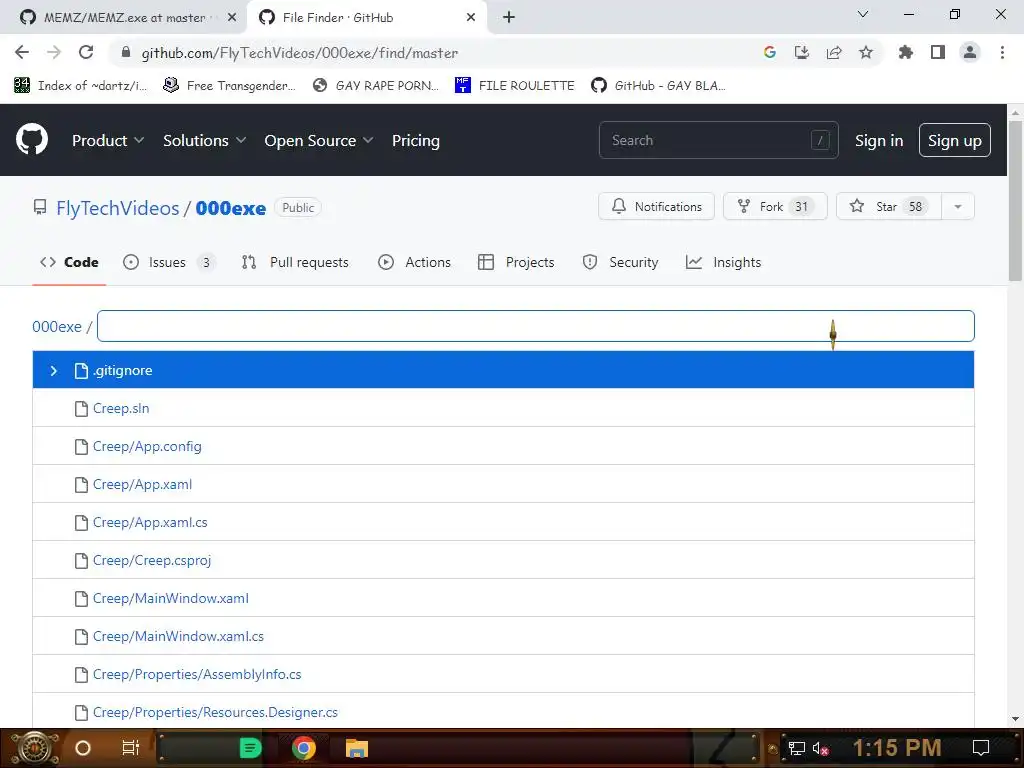This screenshot has height=768, width=1024.
Task: Go back with browser back arrow
Action: (x=22, y=52)
